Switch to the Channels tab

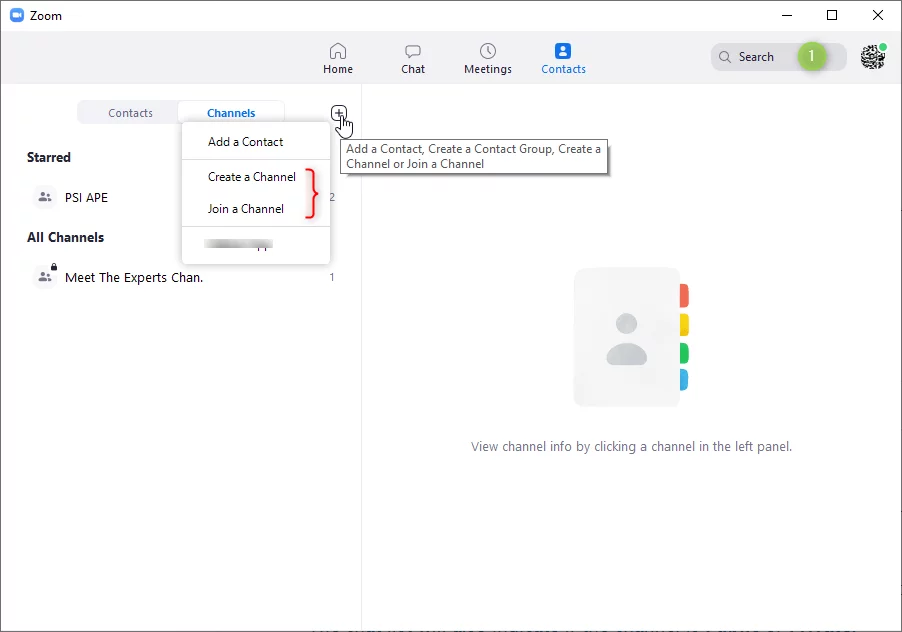tap(231, 113)
